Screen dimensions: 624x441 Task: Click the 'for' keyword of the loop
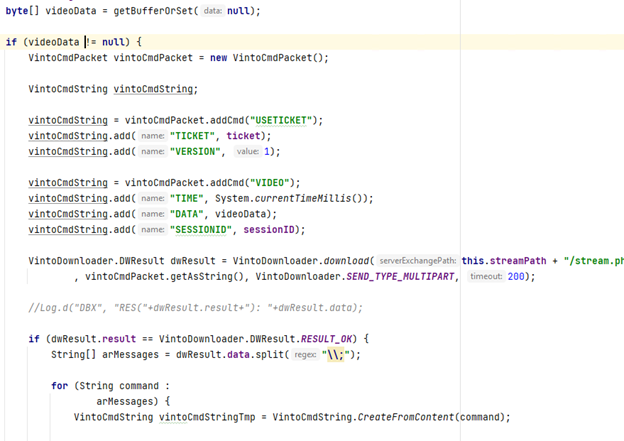tap(59, 386)
